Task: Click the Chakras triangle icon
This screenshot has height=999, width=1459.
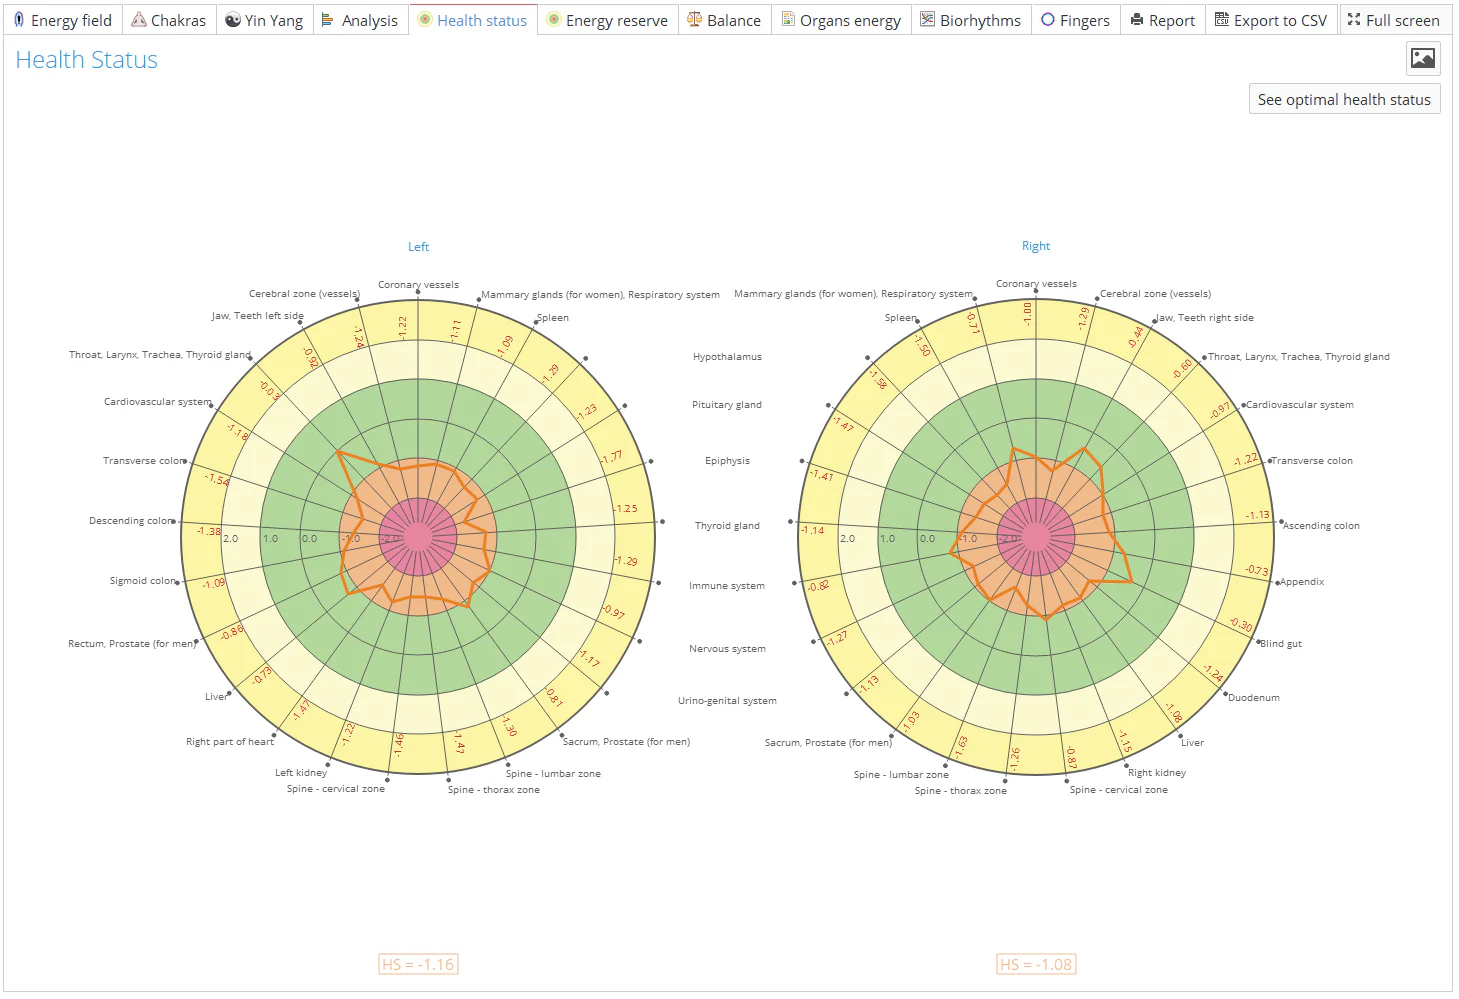Action: [x=139, y=20]
